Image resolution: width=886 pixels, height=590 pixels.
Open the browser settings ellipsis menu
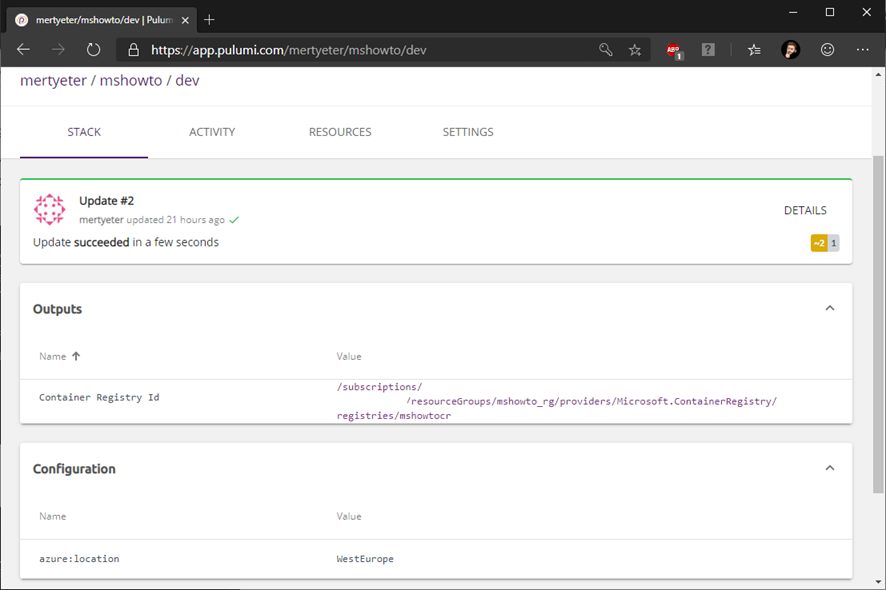click(x=863, y=50)
